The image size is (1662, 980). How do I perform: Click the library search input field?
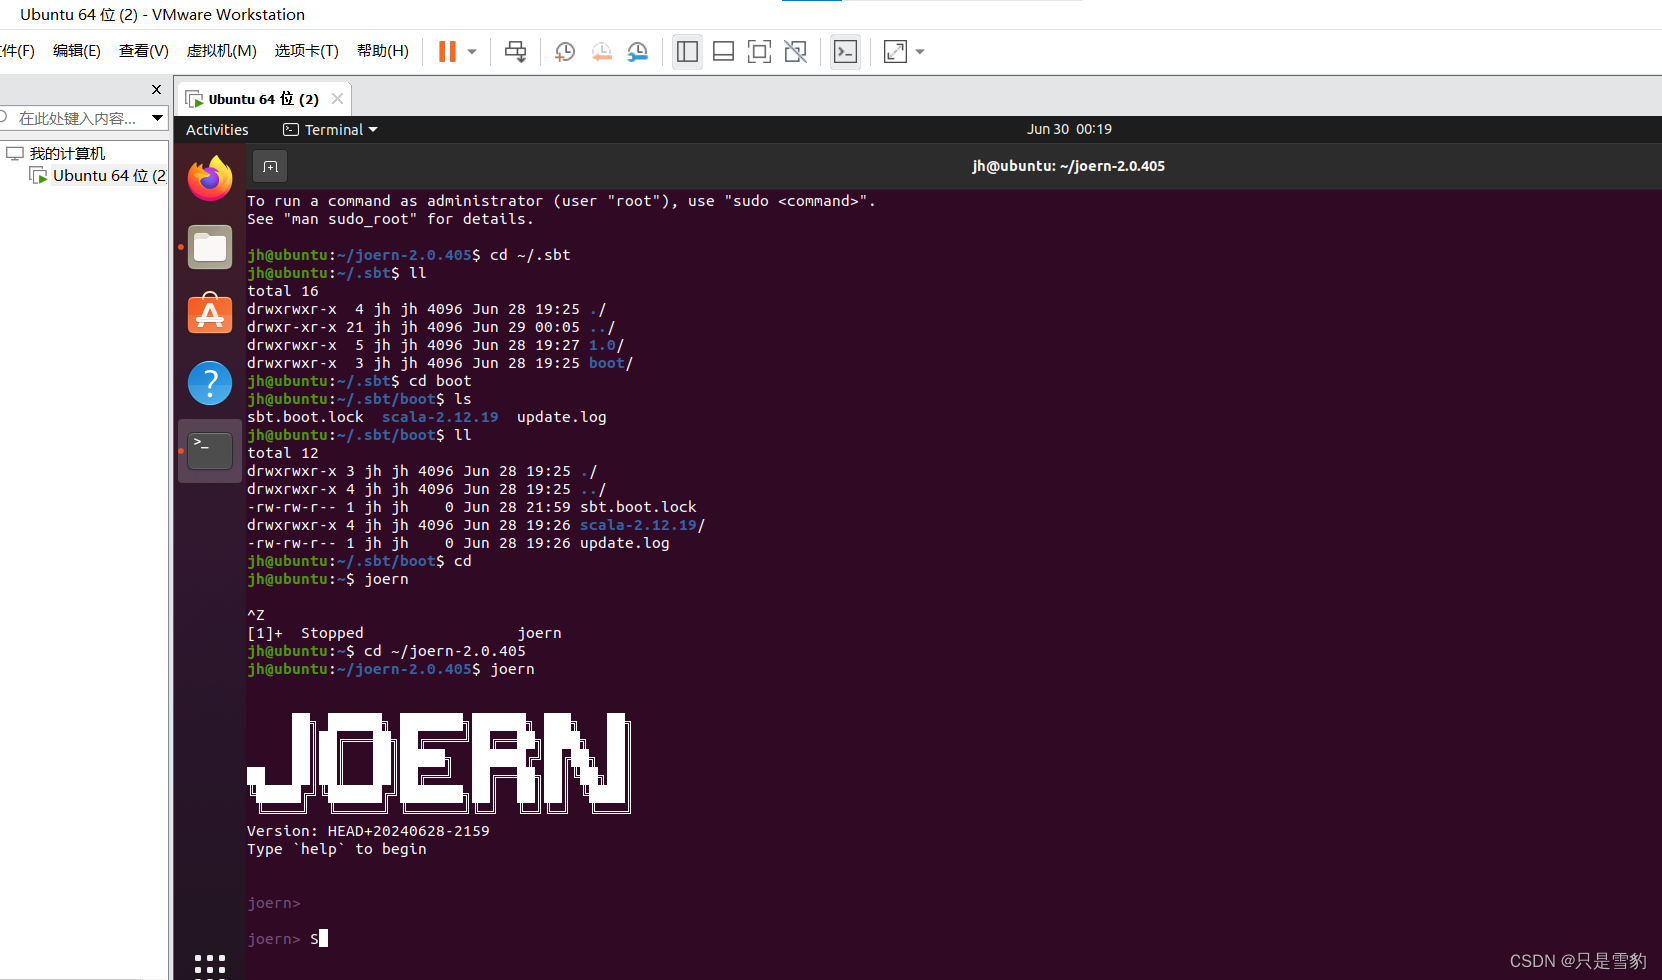coord(76,118)
